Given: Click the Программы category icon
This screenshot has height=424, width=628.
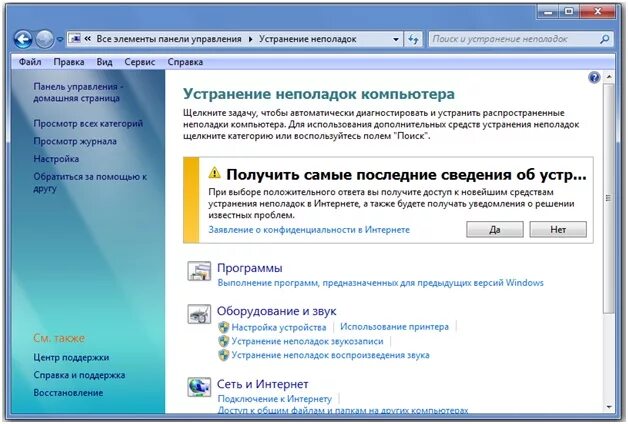Looking at the screenshot, I should [199, 271].
